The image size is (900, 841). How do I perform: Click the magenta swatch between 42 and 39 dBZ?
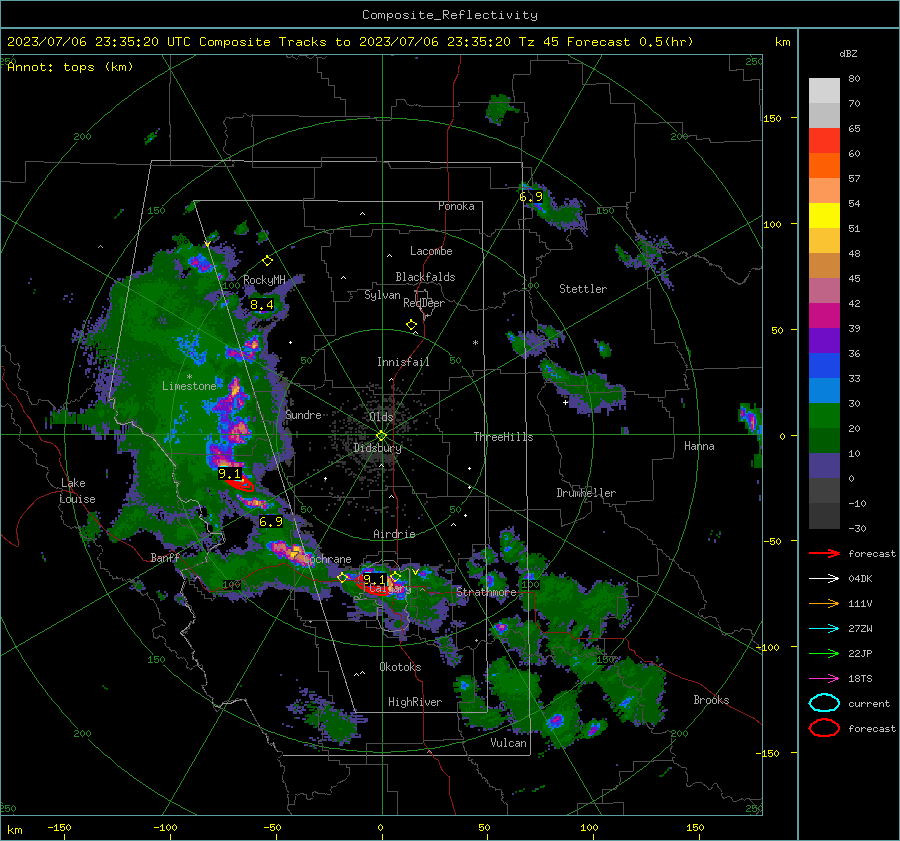[824, 316]
